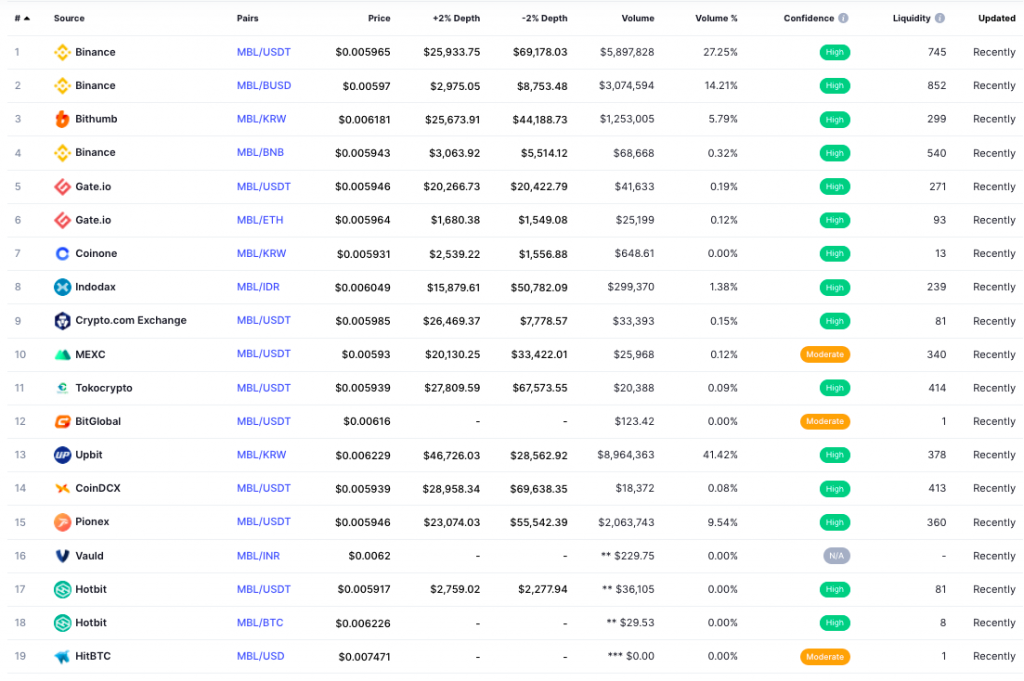Viewport: 1024px width, 681px height.
Task: Click the Moderate badge in HitBTC row
Action: pos(825,656)
